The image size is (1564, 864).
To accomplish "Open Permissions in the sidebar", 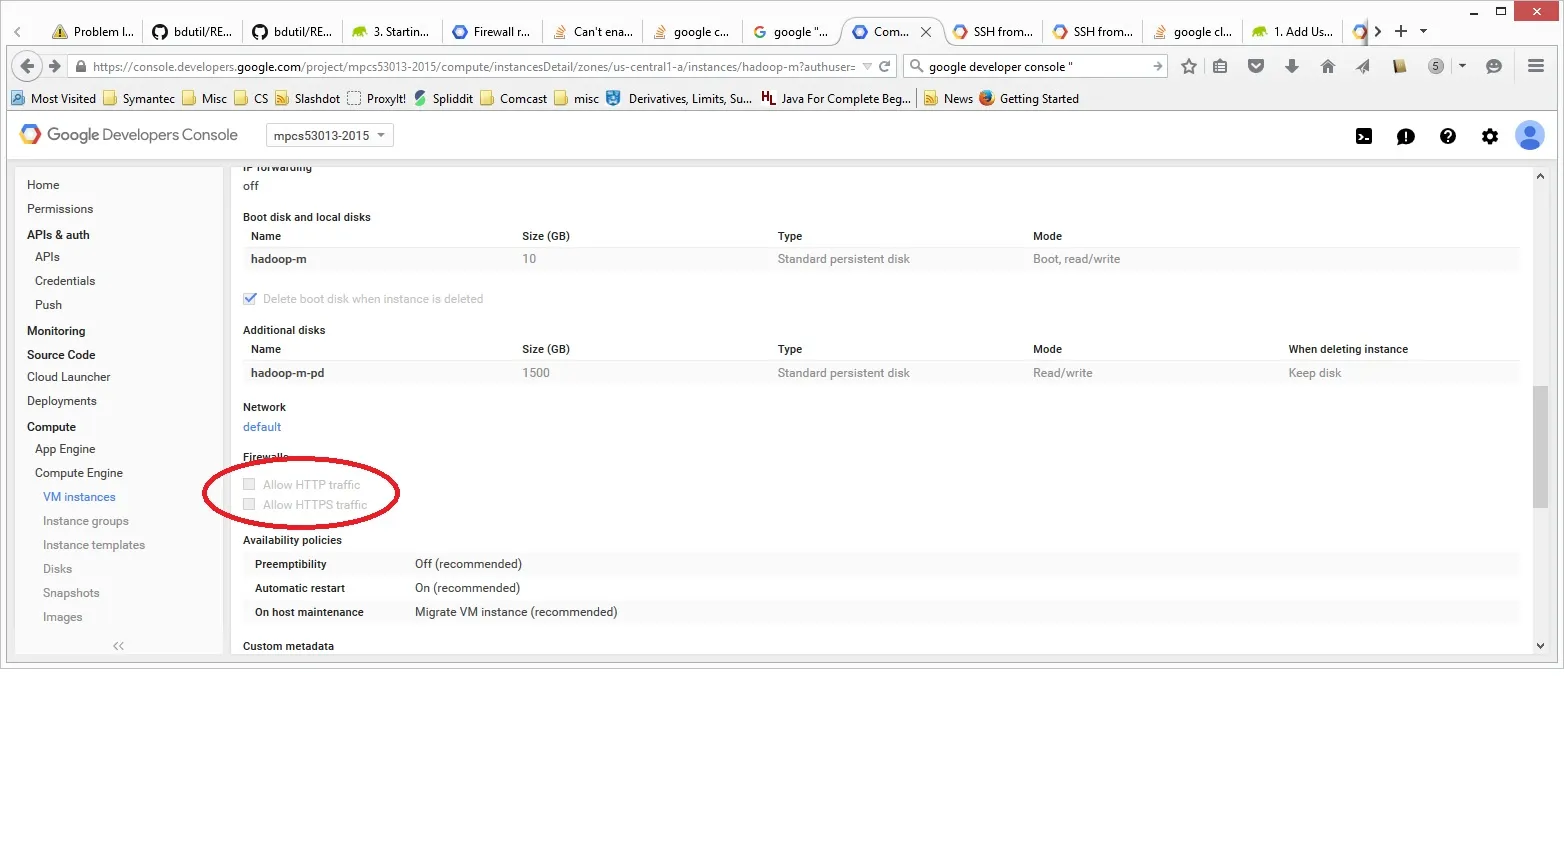I will [x=60, y=209].
